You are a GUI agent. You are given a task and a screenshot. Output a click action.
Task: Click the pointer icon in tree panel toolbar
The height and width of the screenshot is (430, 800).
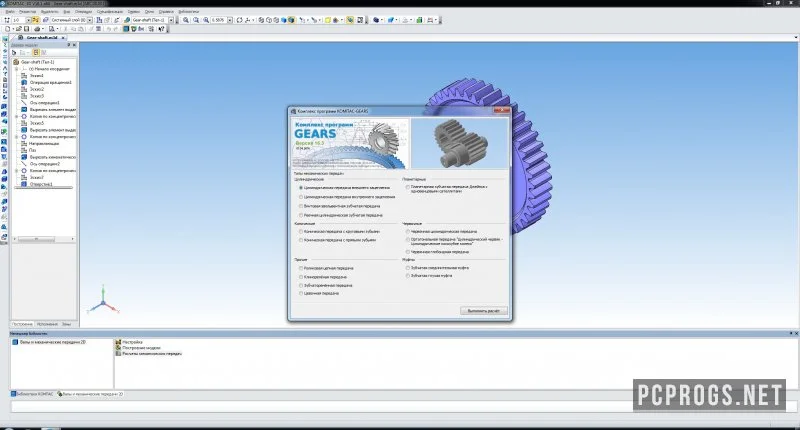point(14,53)
